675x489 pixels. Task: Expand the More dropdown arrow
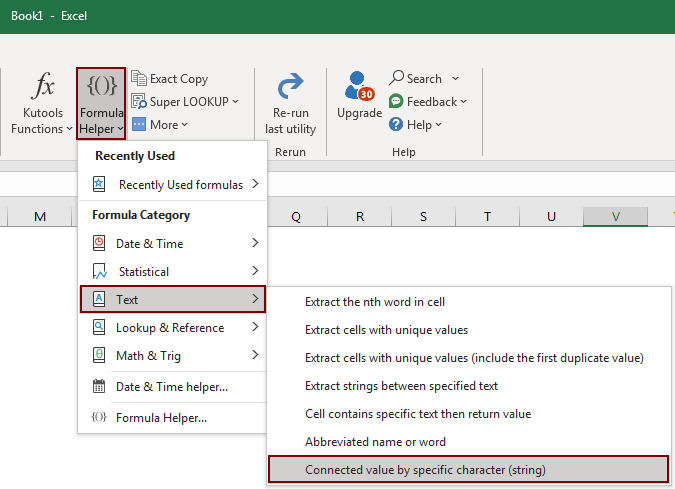click(185, 124)
